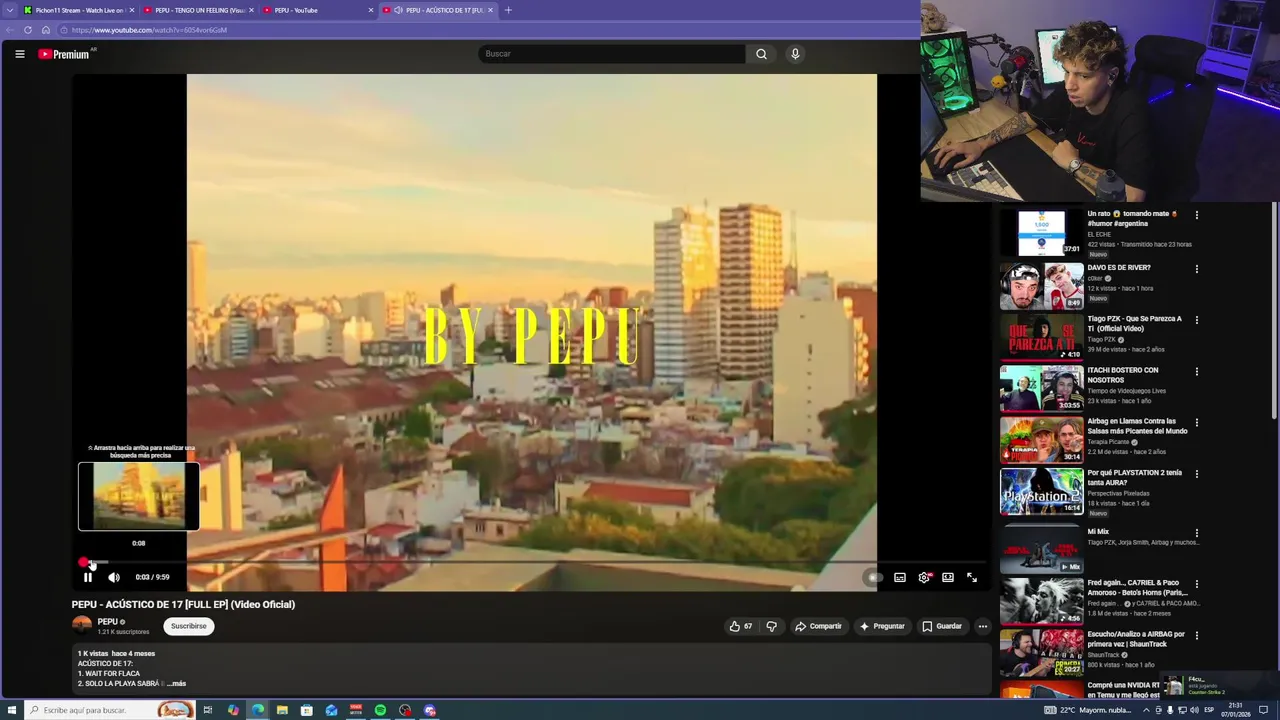Open the Edge browser taskbar icon
Viewport: 1280px width, 720px height.
tap(258, 710)
